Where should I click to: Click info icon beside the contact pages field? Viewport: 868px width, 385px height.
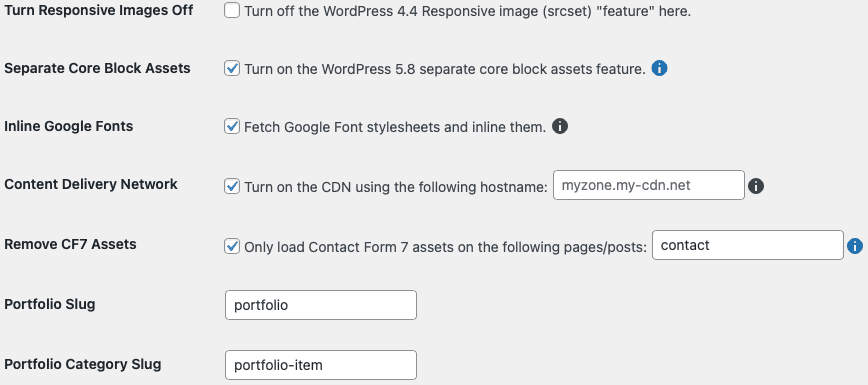click(855, 246)
